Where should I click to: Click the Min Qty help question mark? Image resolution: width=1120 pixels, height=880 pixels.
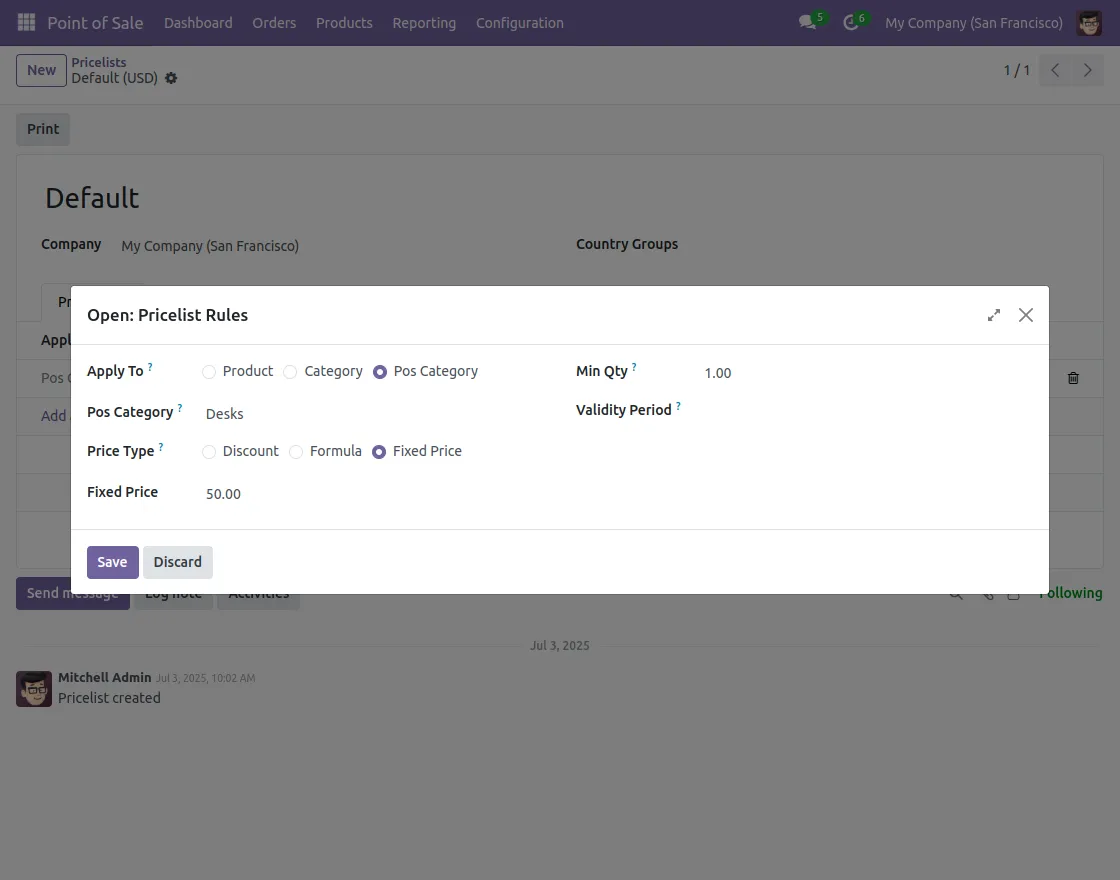(x=634, y=366)
